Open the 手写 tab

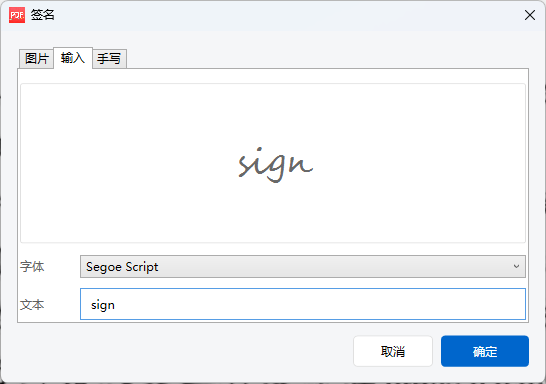tap(109, 58)
